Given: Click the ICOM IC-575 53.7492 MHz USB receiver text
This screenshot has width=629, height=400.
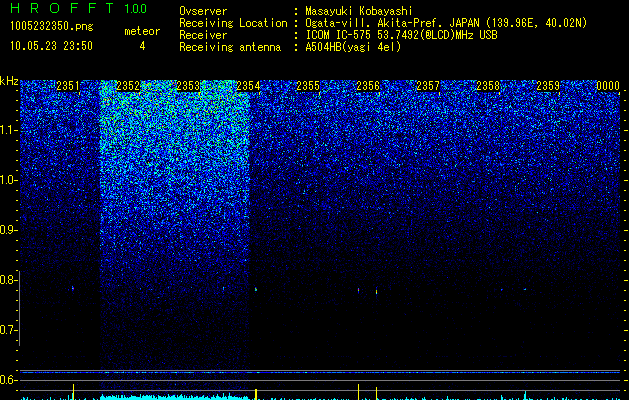Looking at the screenshot, I should (401, 35).
